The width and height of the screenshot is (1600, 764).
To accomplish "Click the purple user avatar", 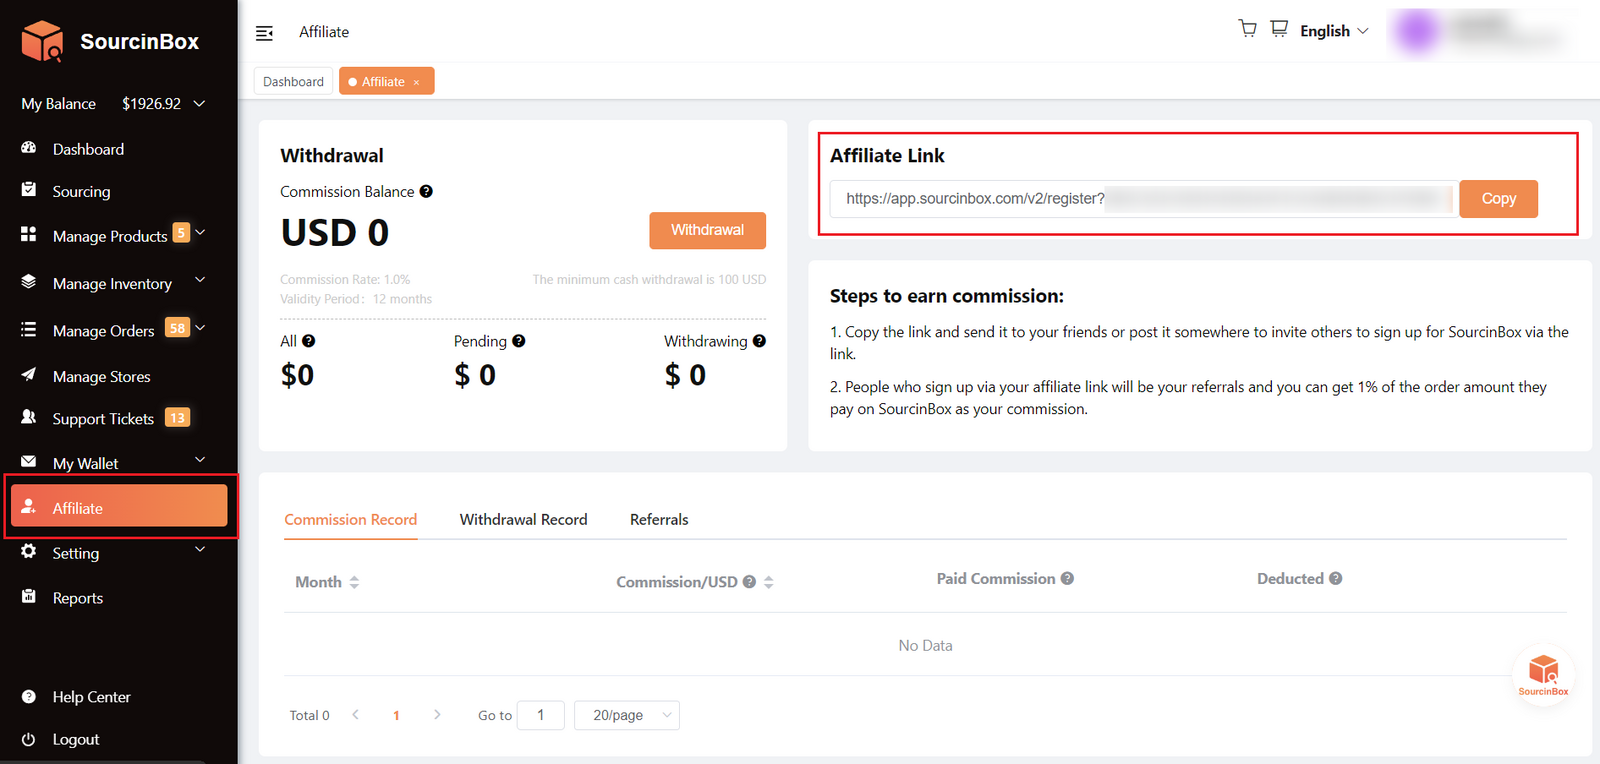I will 1417,31.
